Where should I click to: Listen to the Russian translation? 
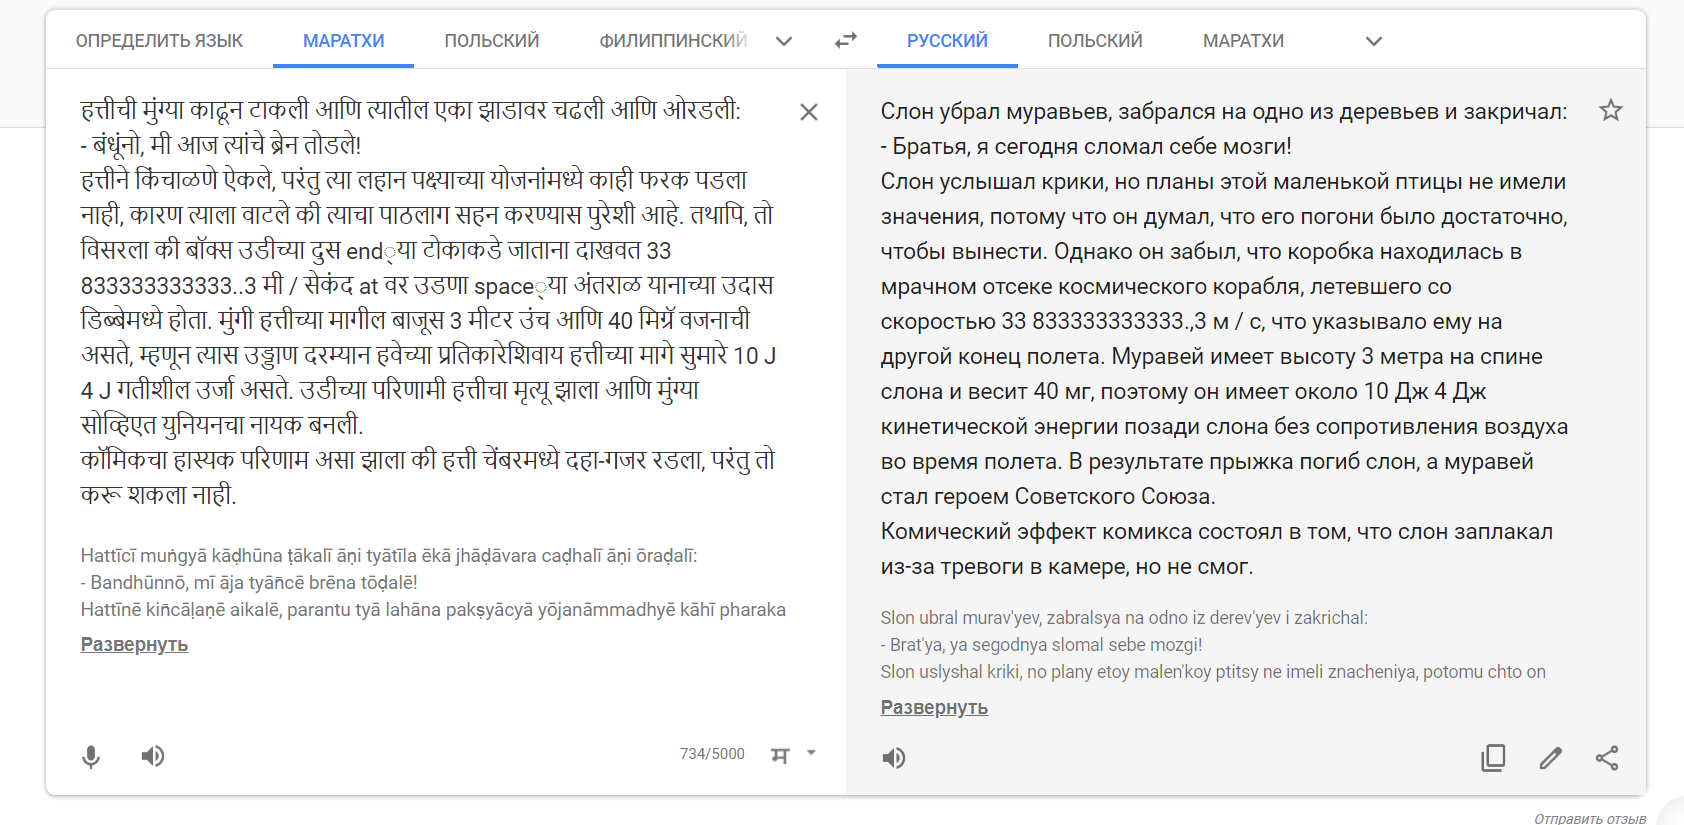point(894,758)
